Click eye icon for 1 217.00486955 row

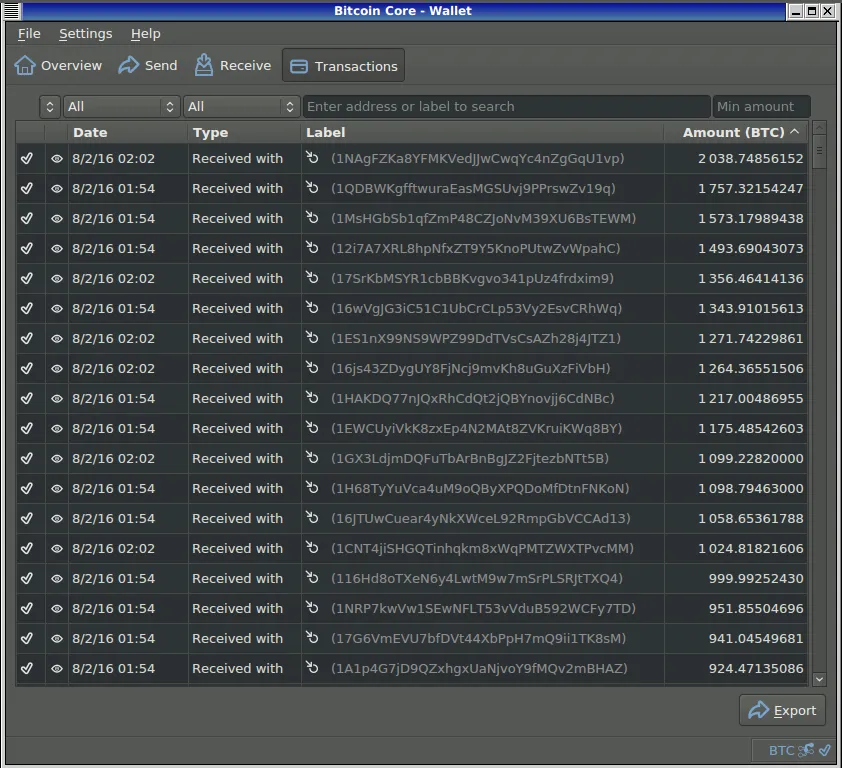[56, 399]
